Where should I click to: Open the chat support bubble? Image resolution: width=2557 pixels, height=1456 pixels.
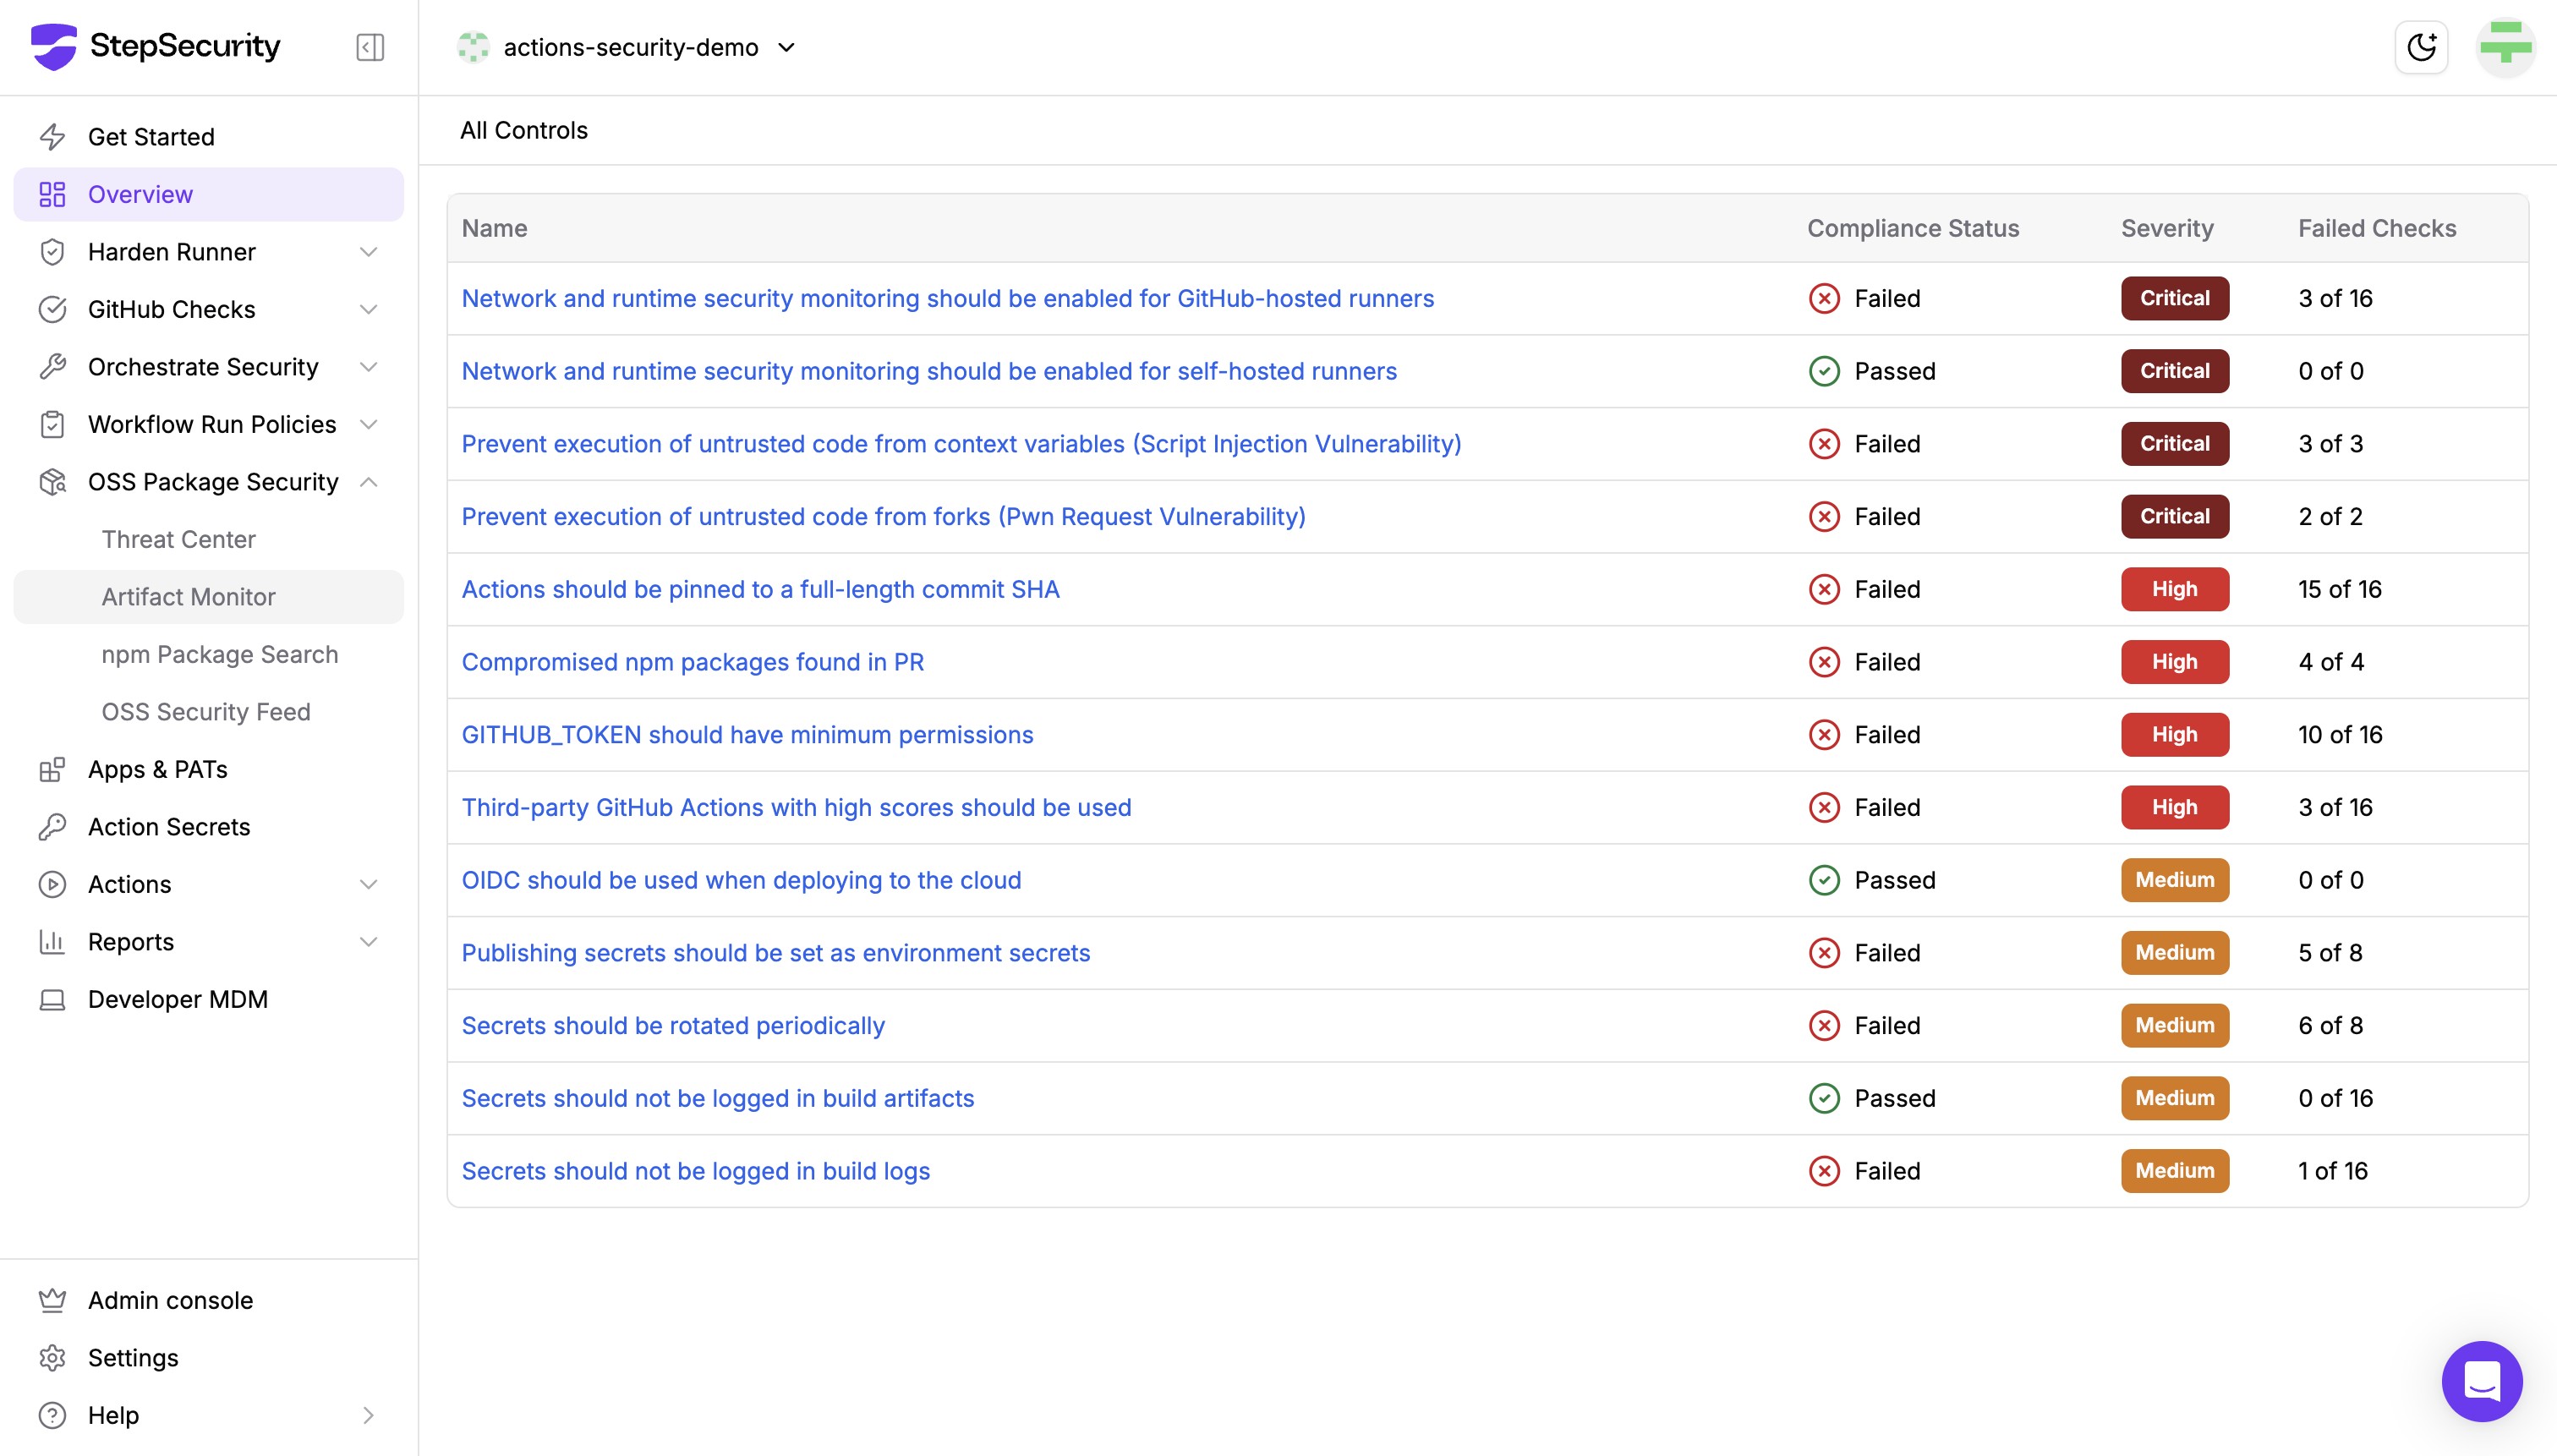2481,1381
